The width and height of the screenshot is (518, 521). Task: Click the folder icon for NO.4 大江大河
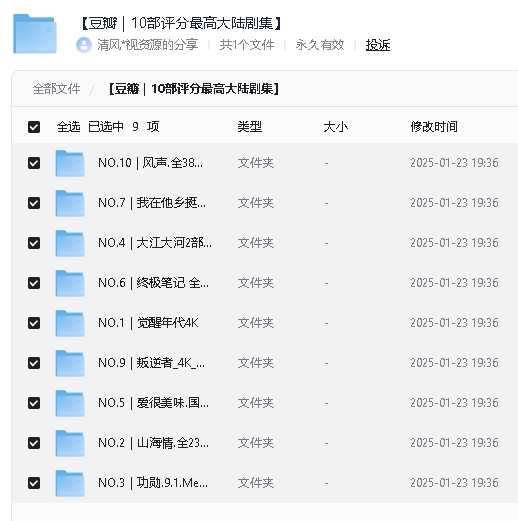(x=70, y=243)
